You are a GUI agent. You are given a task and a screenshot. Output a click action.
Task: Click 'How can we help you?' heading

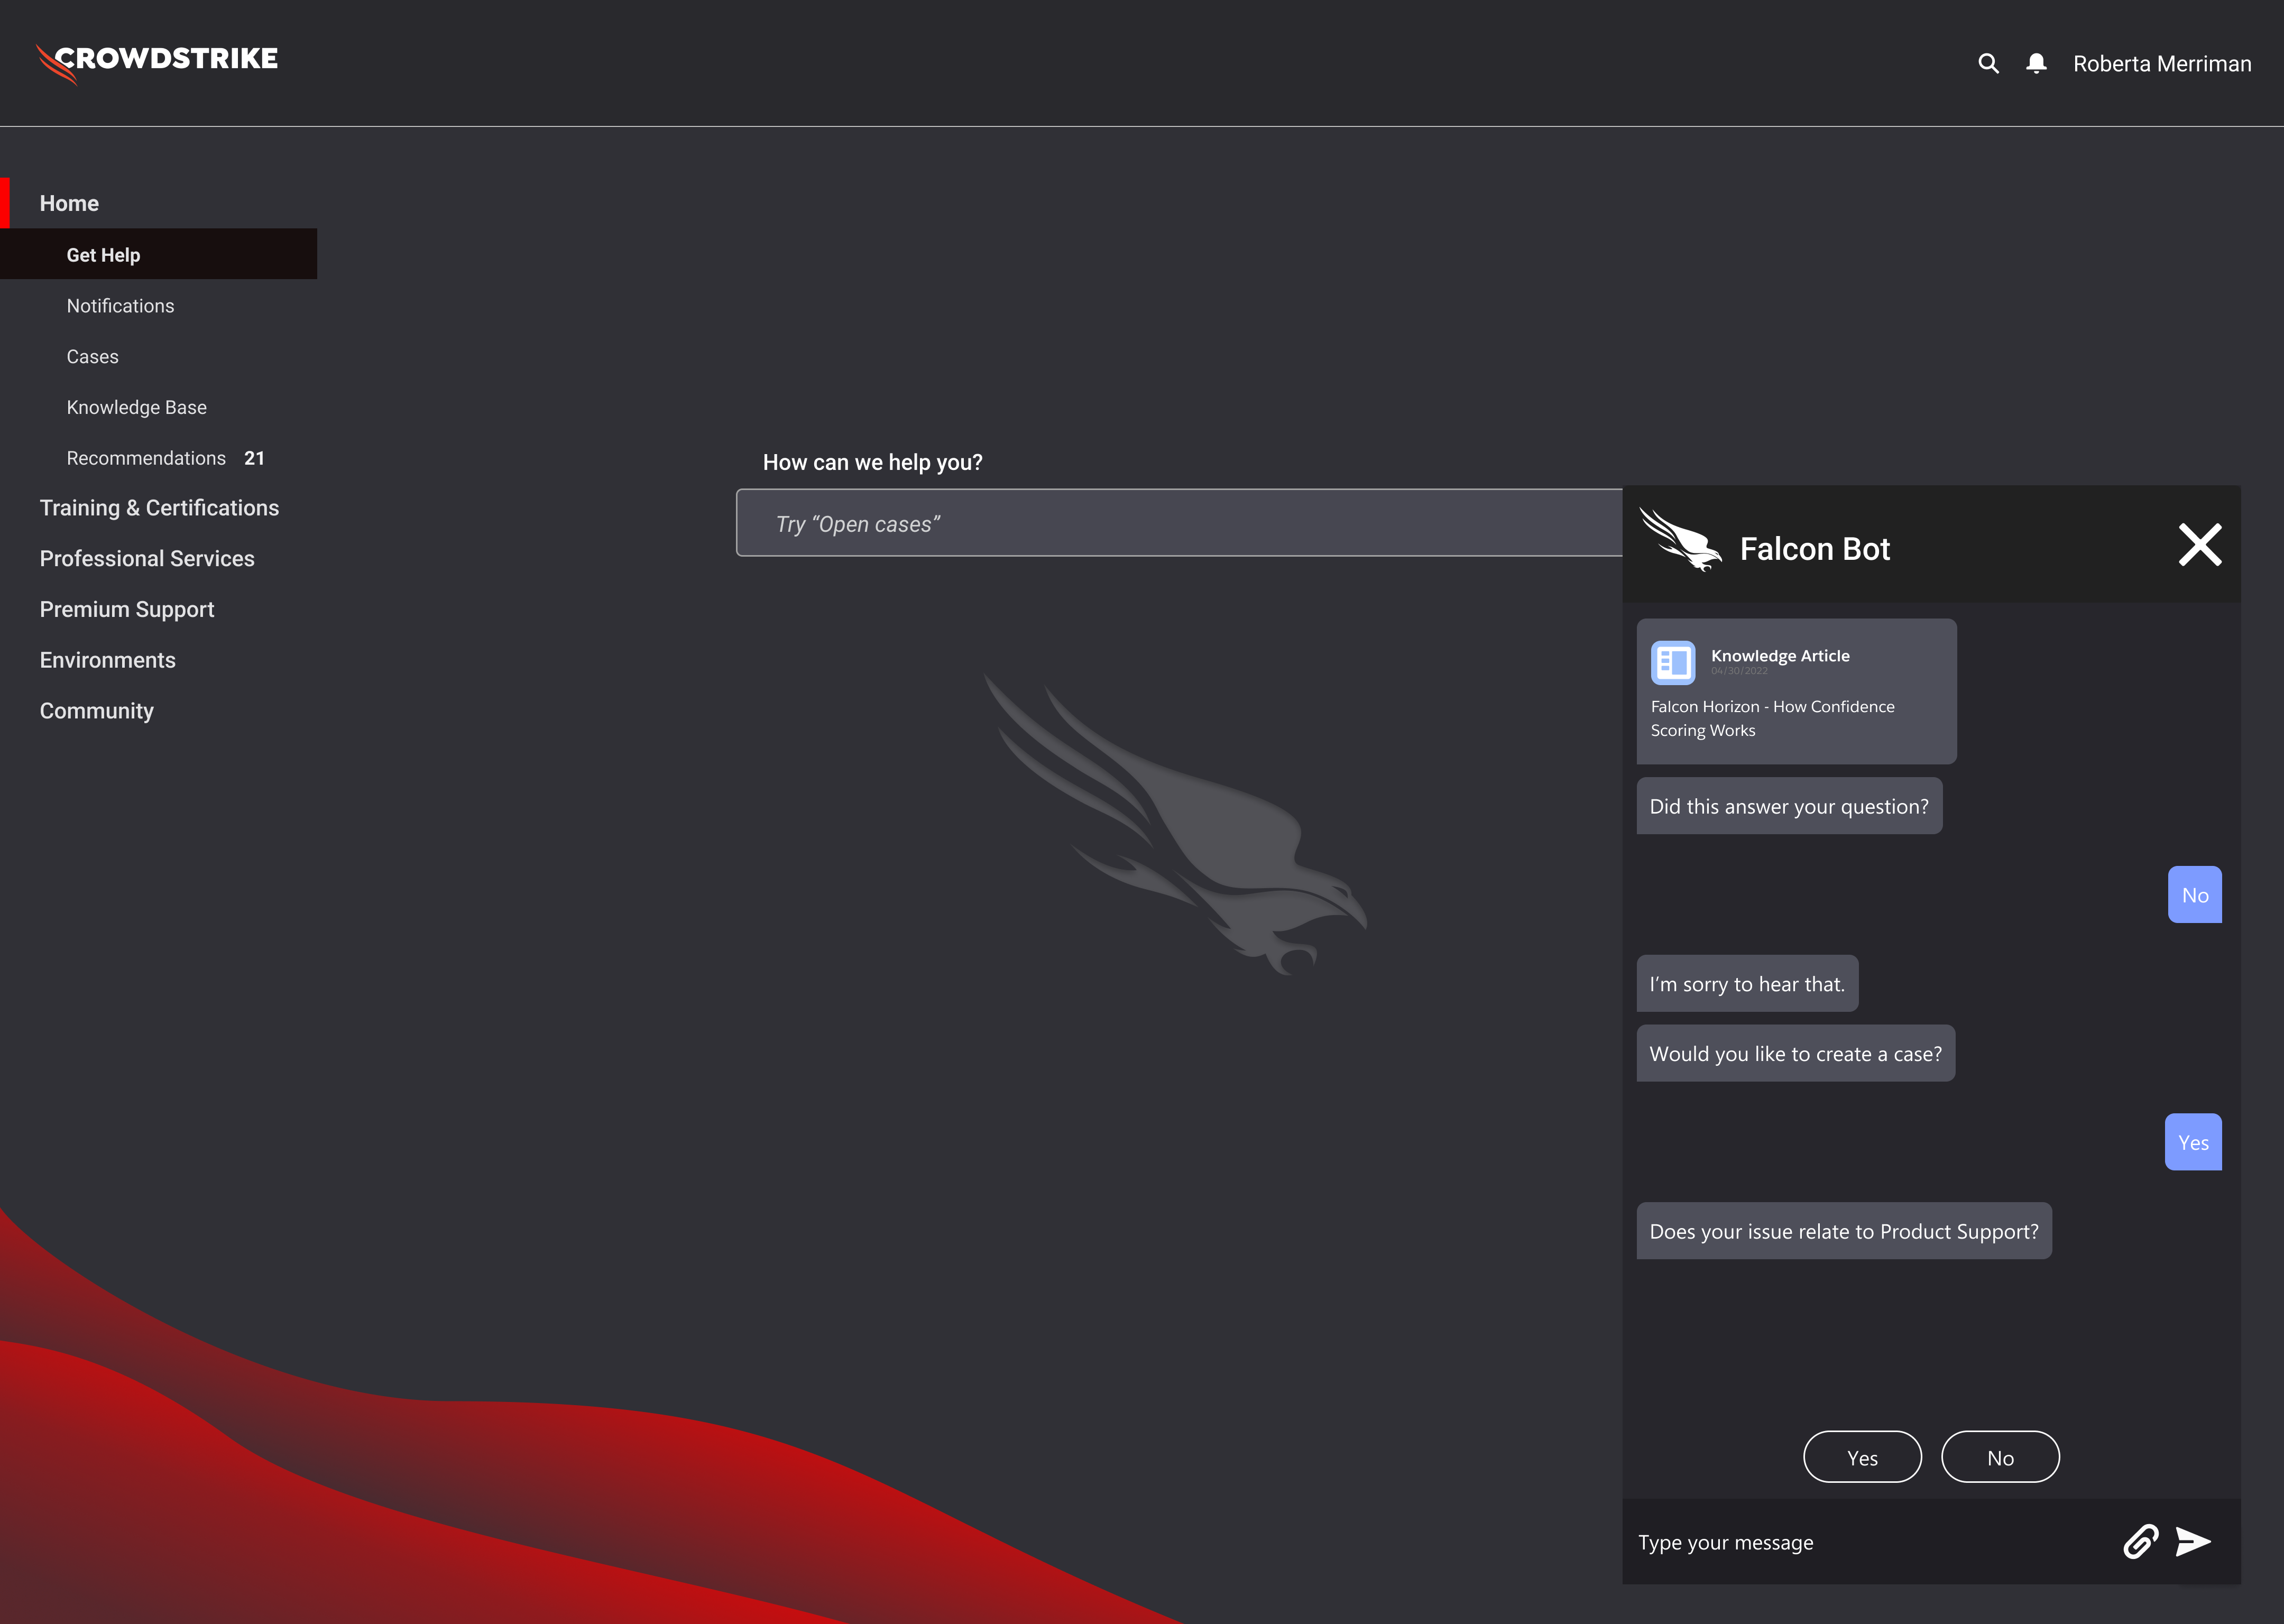pos(872,462)
